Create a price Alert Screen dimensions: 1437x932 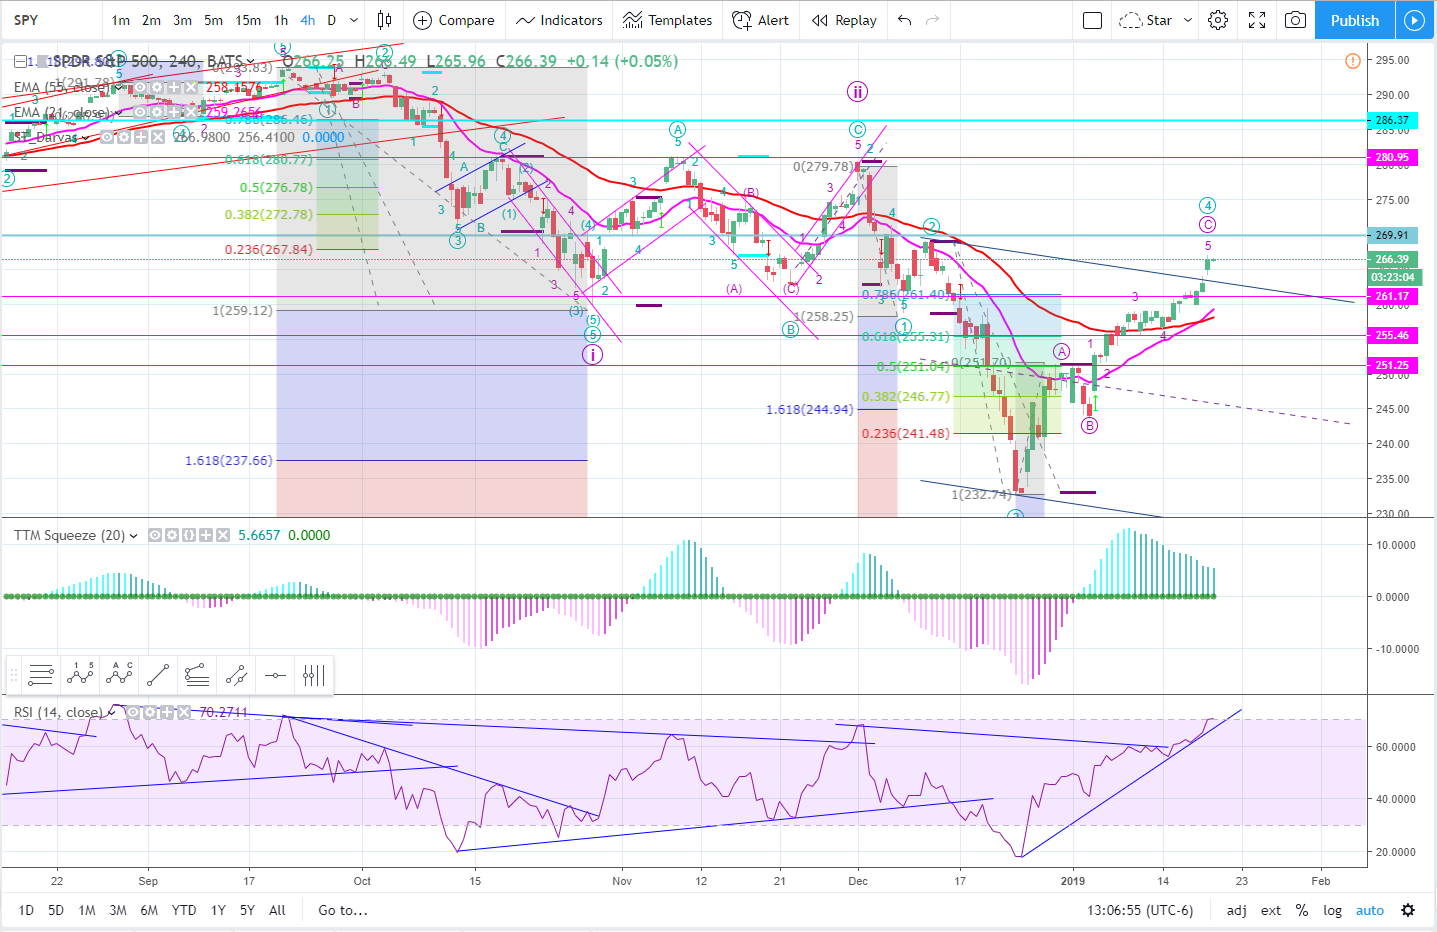tap(761, 20)
